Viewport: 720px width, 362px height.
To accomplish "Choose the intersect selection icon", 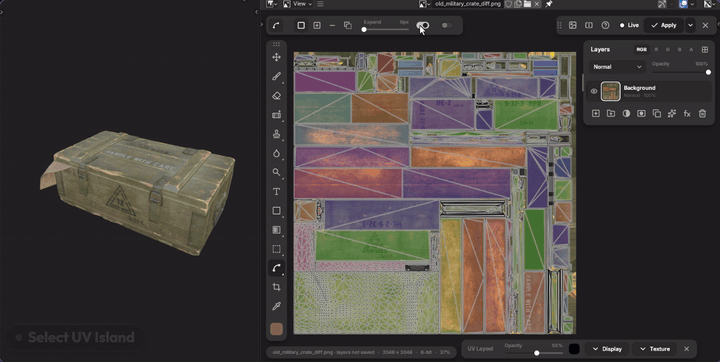I will pos(348,25).
